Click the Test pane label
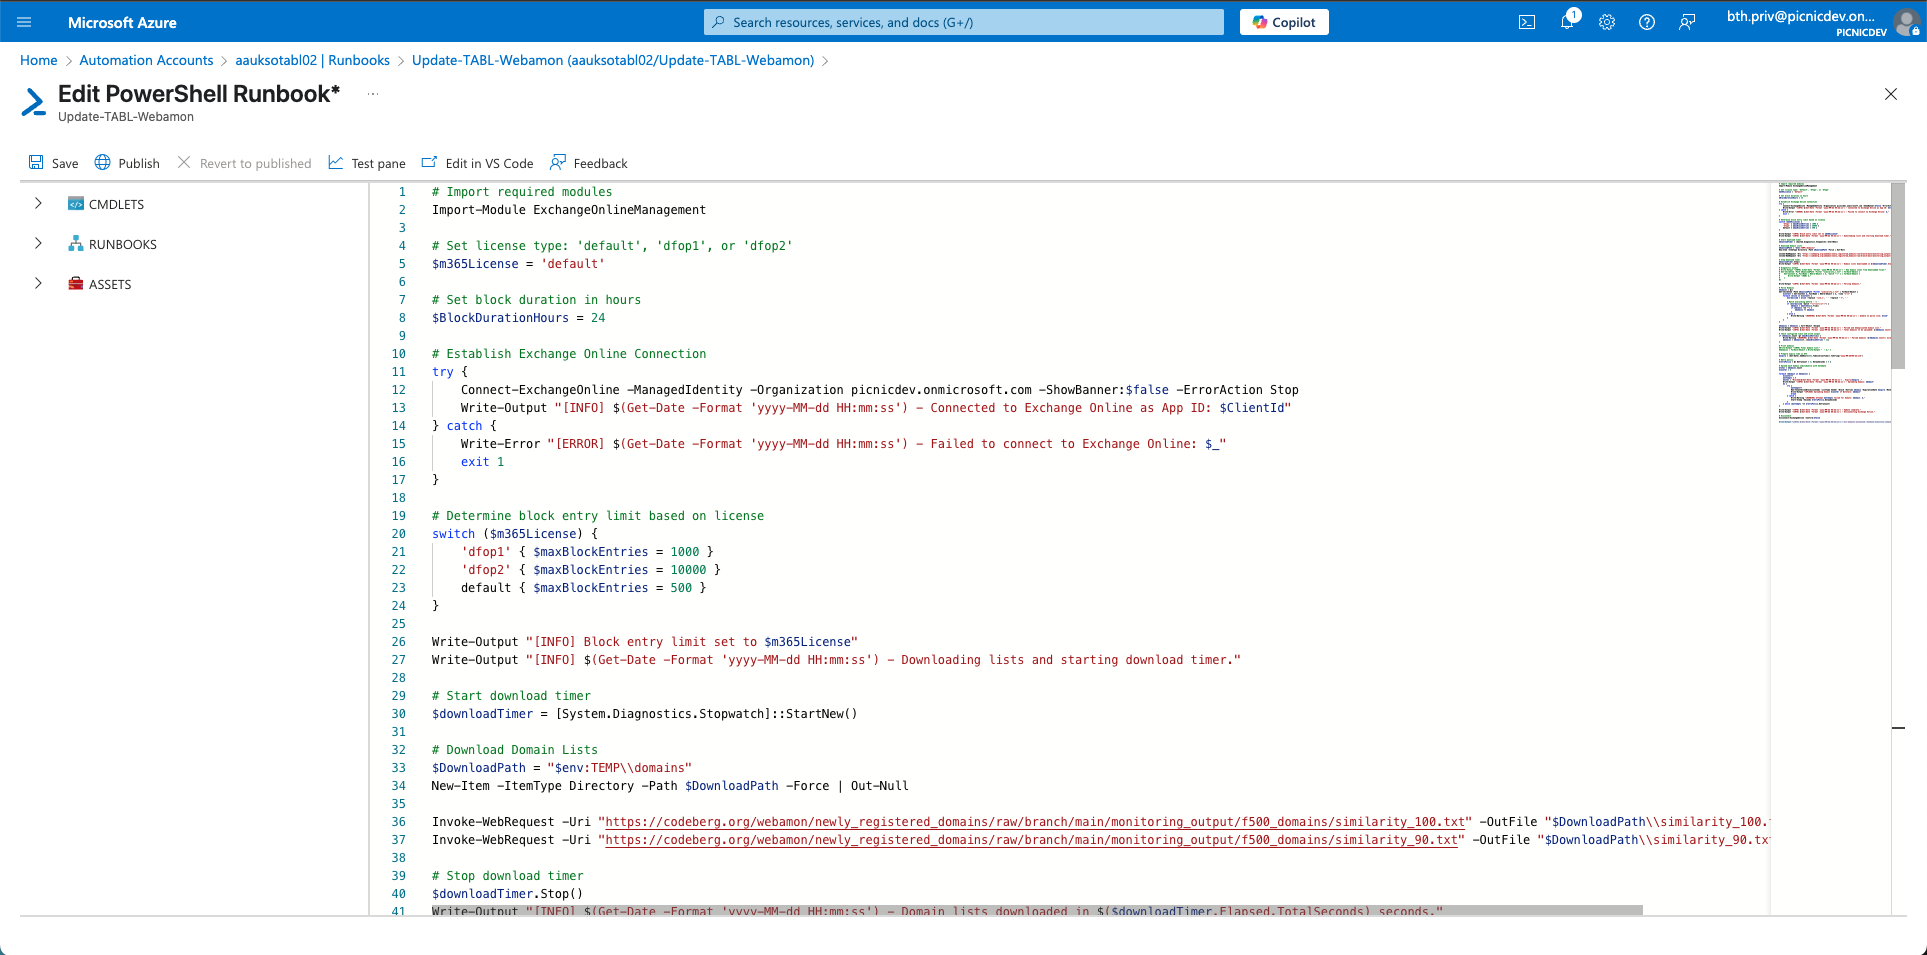Viewport: 1927px width, 955px height. tap(379, 163)
